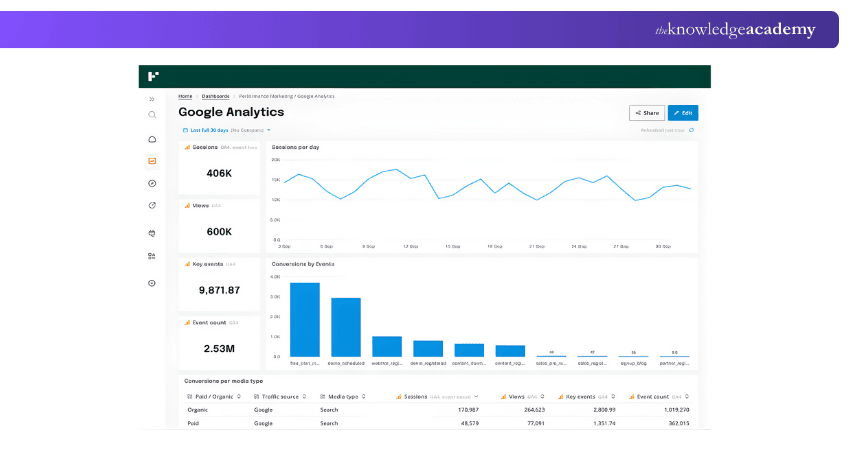Click the circled-plus icon at sidebar bottom

click(152, 284)
